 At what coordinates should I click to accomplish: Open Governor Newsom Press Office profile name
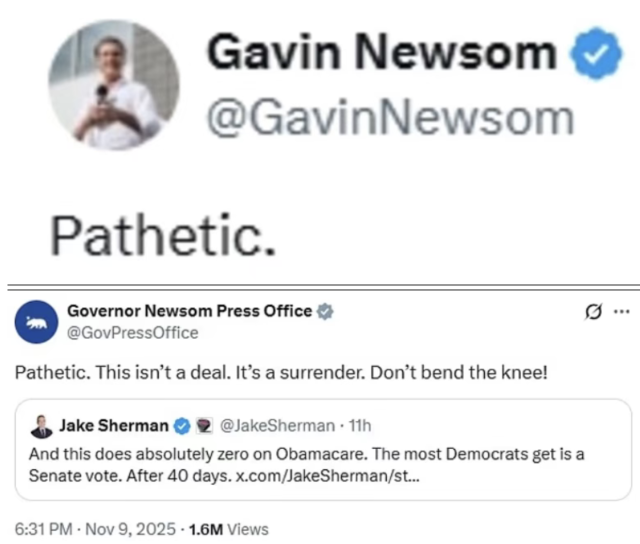click(x=189, y=311)
